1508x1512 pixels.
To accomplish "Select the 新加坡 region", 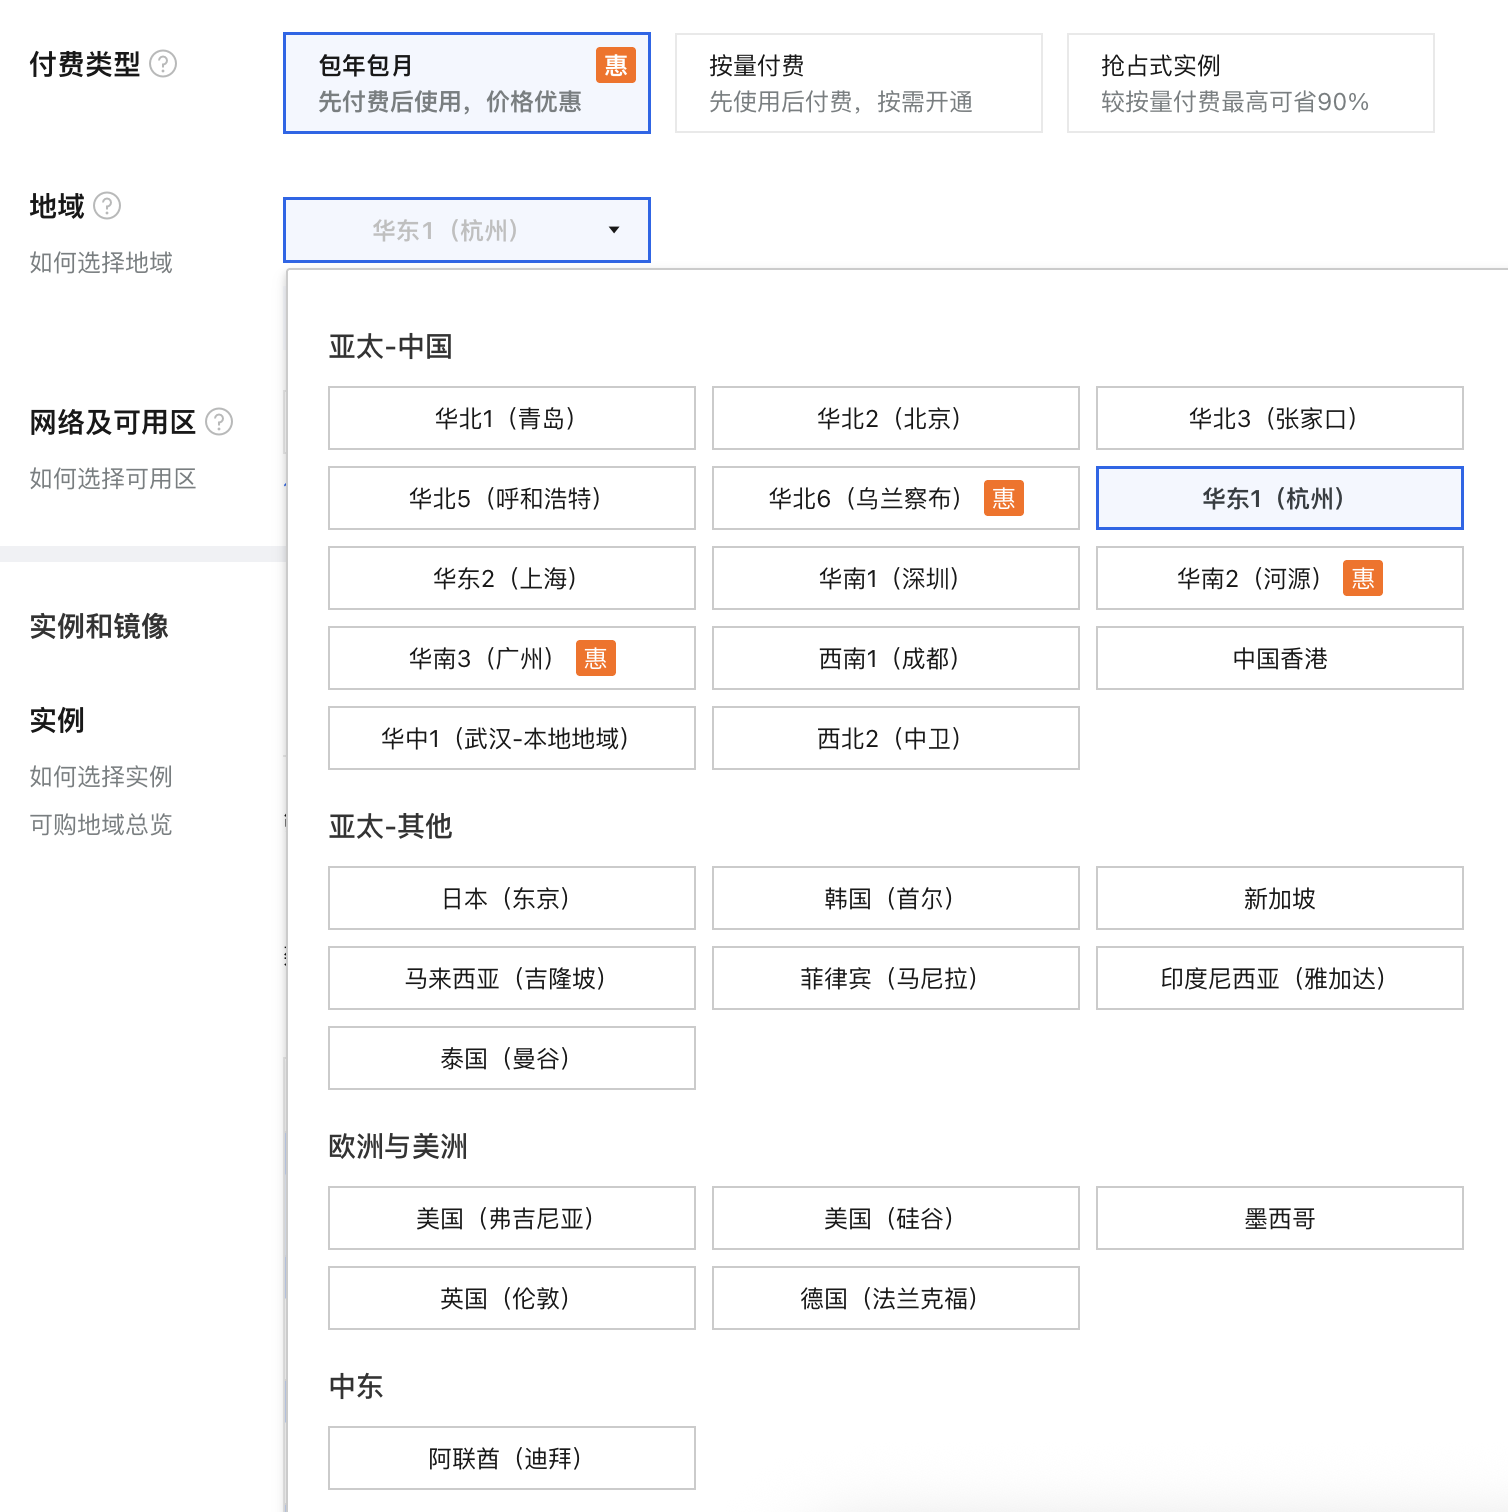I will pos(1279,898).
